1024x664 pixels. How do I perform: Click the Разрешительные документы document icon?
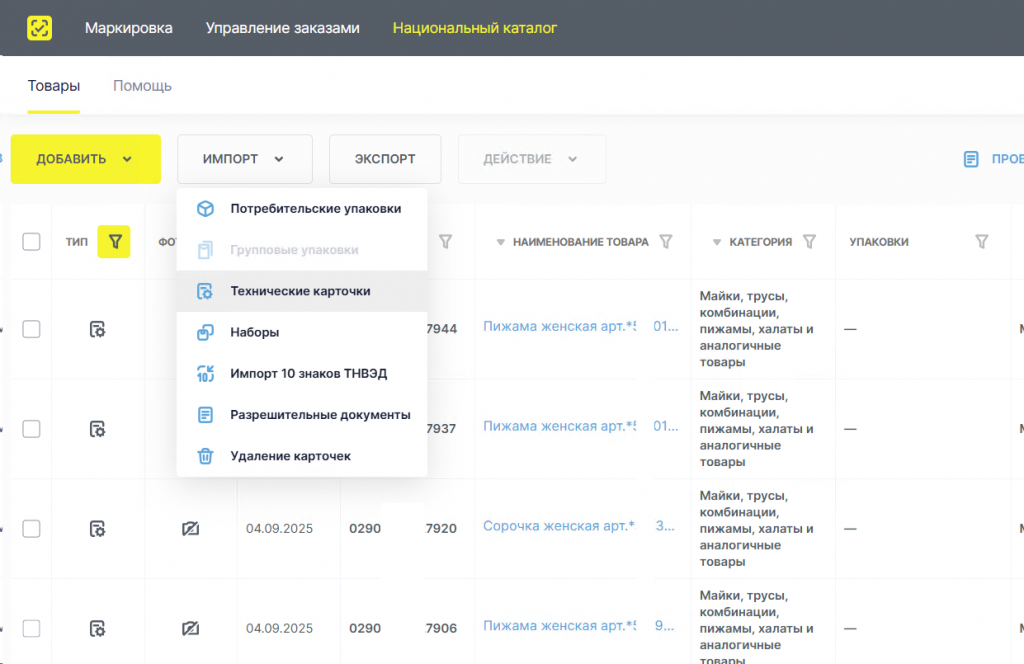(205, 415)
